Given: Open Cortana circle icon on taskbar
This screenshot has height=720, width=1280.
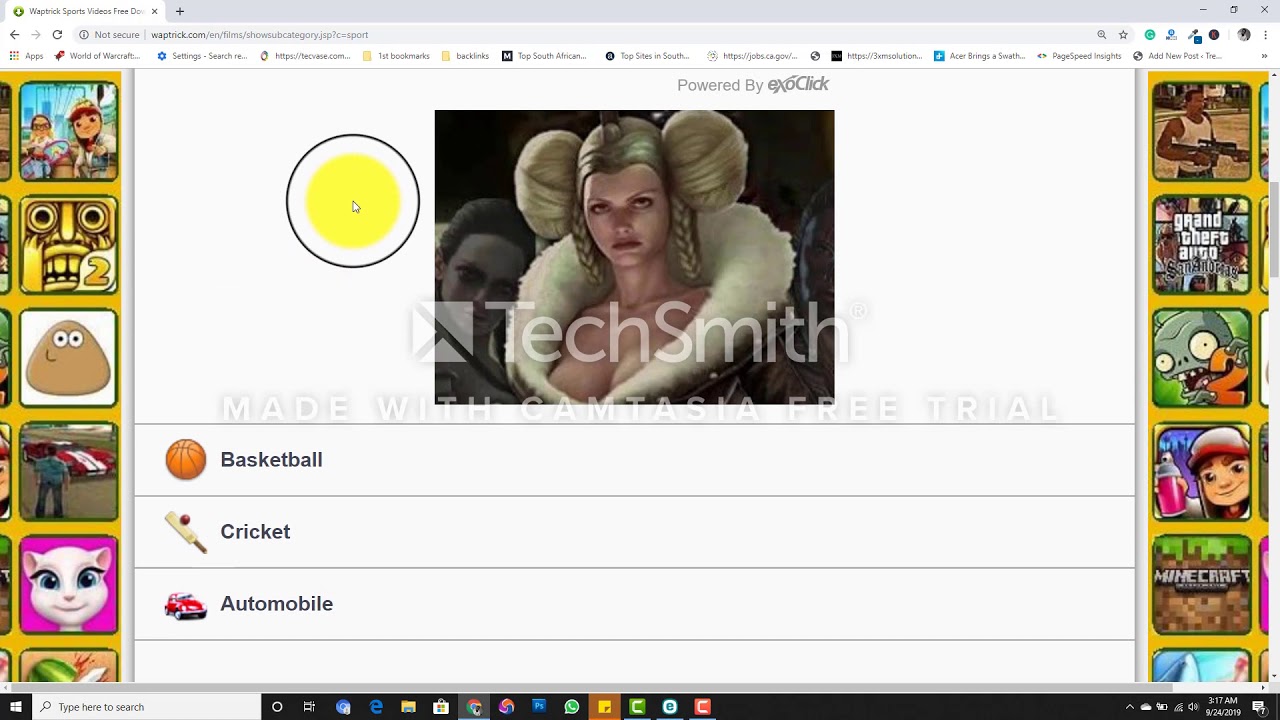Looking at the screenshot, I should (277, 707).
